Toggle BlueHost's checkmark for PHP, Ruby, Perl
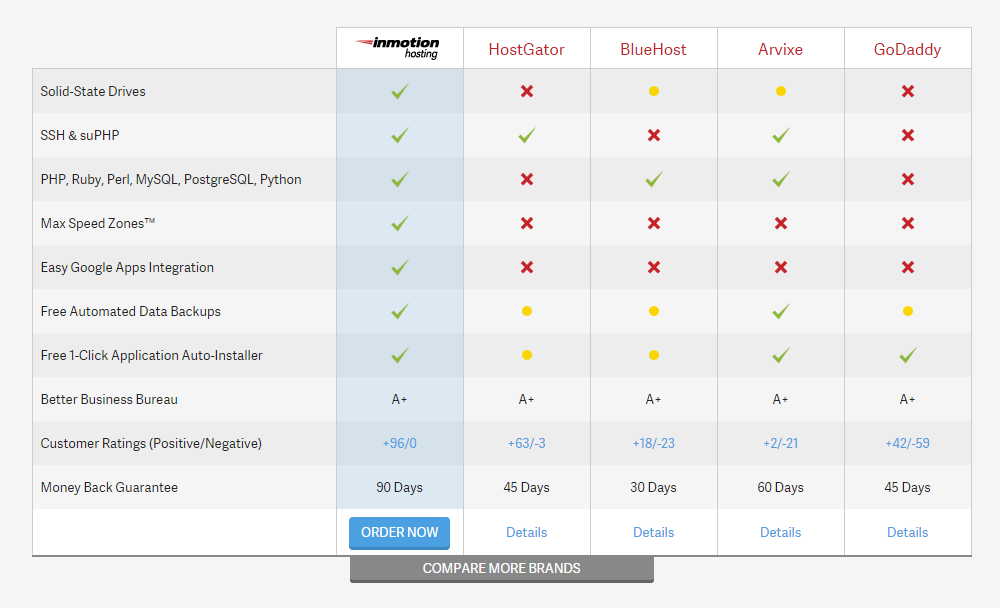The width and height of the screenshot is (1000, 608). 653,179
